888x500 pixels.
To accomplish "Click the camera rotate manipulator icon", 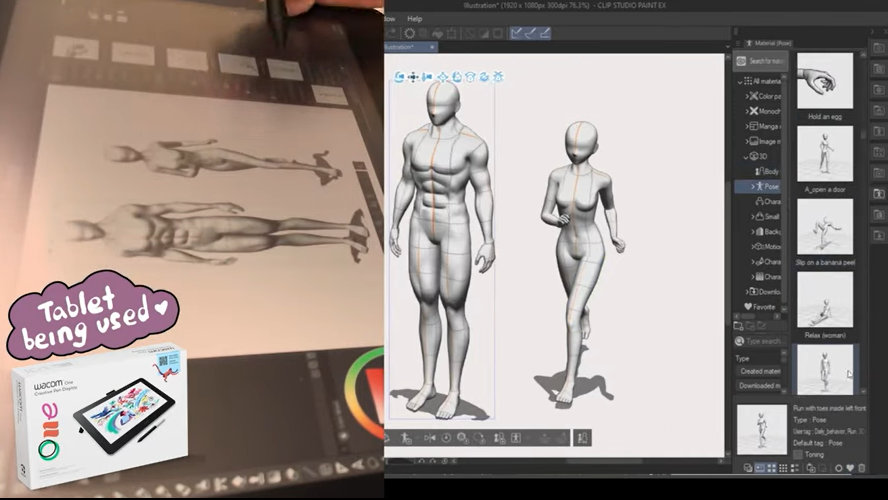I will coord(399,77).
